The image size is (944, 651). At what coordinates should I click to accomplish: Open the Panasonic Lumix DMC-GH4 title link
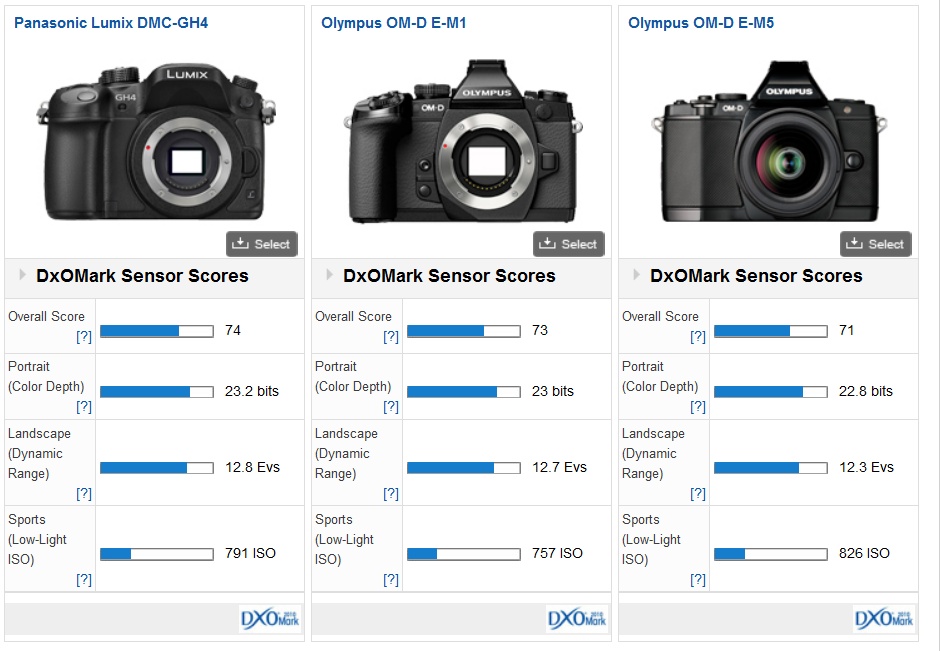pos(111,23)
